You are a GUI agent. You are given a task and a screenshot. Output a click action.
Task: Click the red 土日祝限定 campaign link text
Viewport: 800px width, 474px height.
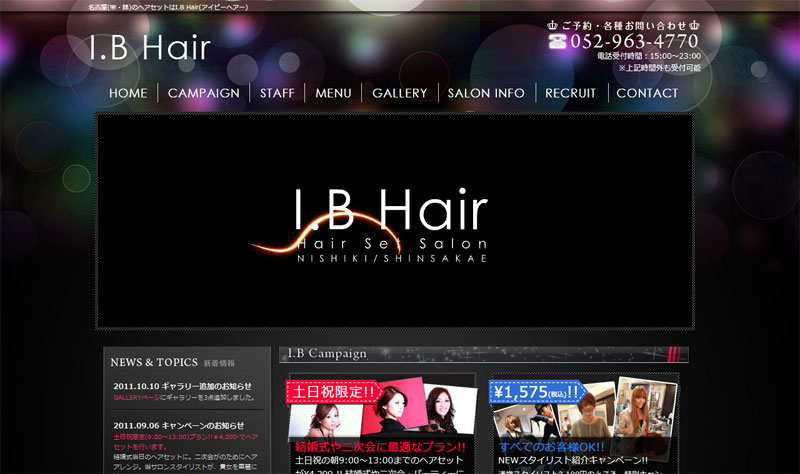(x=186, y=441)
